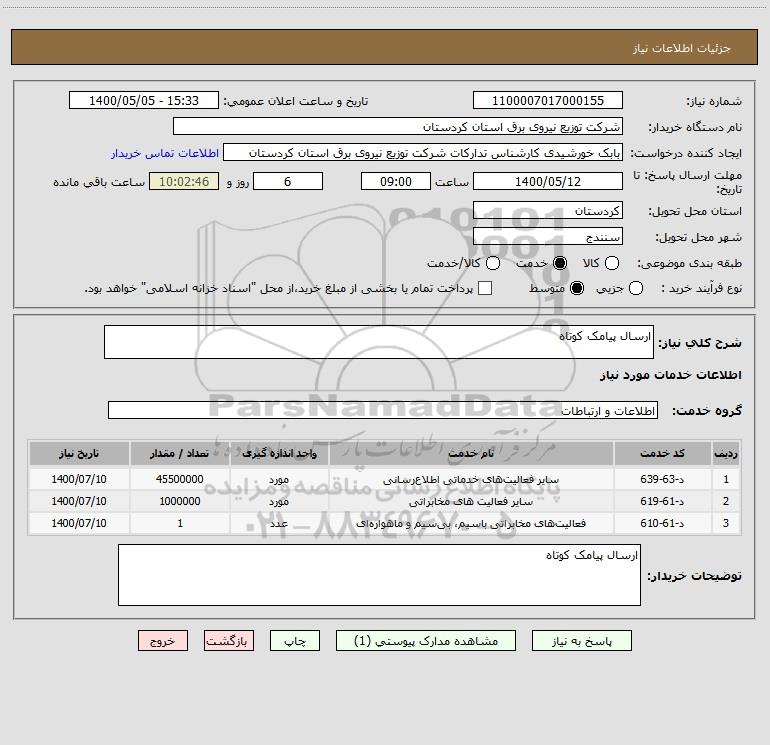The width and height of the screenshot is (770, 745).
Task: Click the need number field 1100007017000155
Action: [x=548, y=100]
